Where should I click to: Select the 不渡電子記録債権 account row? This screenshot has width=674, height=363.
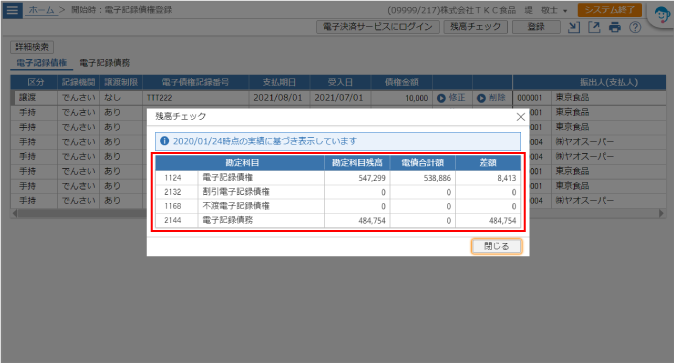(x=338, y=206)
